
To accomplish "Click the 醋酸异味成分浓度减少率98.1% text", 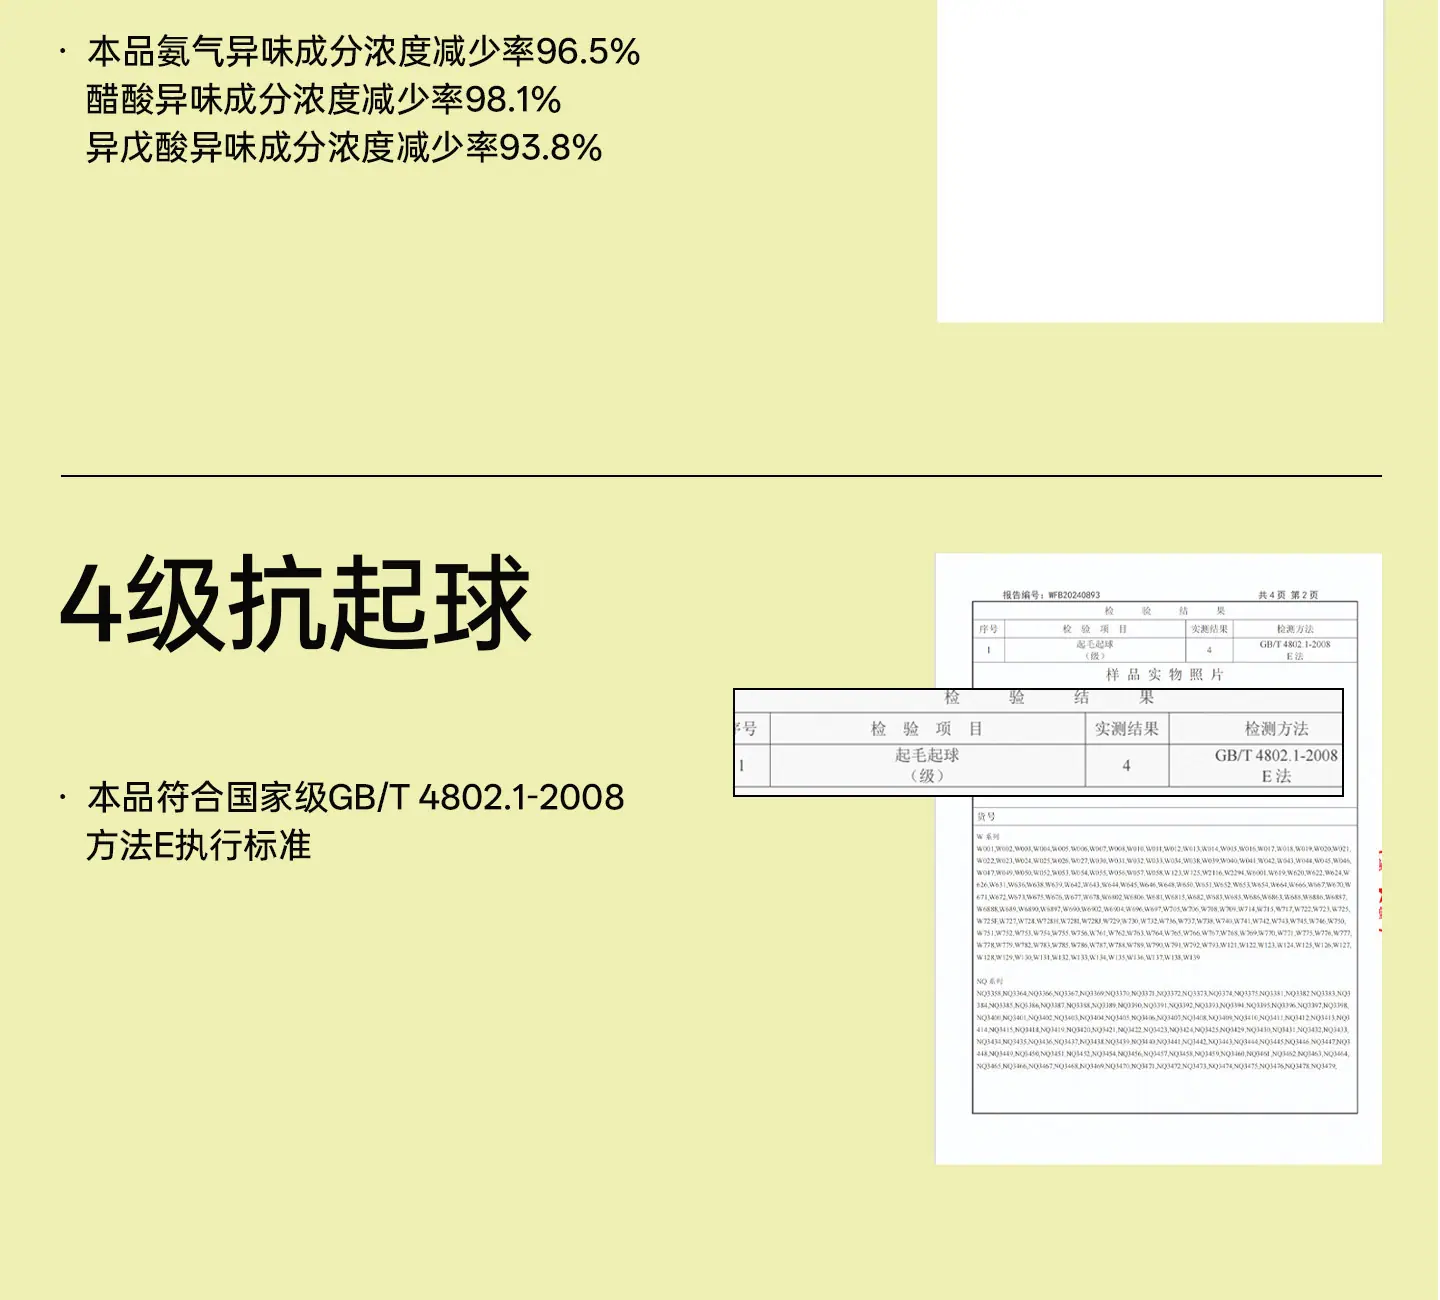I will tap(324, 99).
